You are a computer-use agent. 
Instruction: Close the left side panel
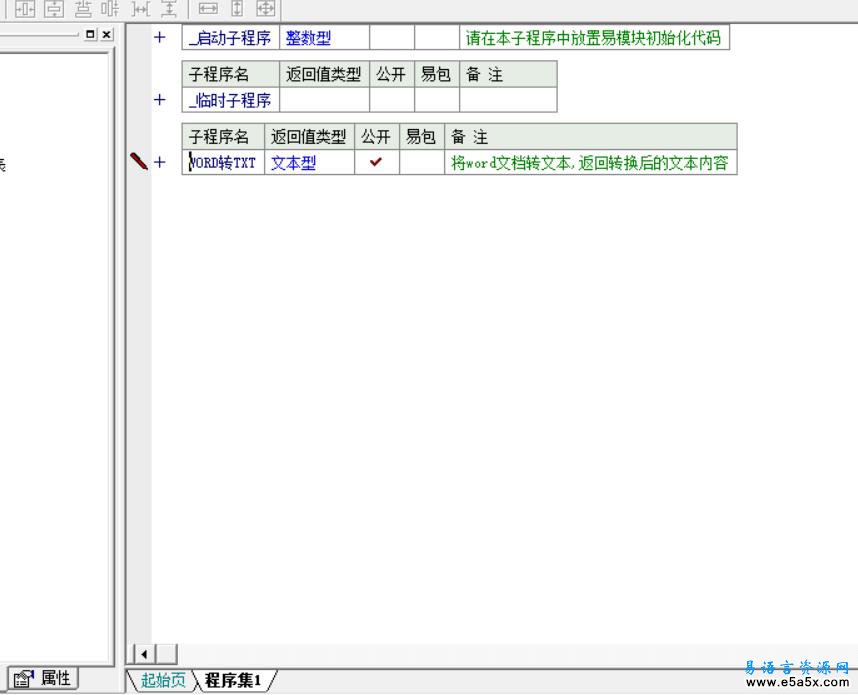107,34
